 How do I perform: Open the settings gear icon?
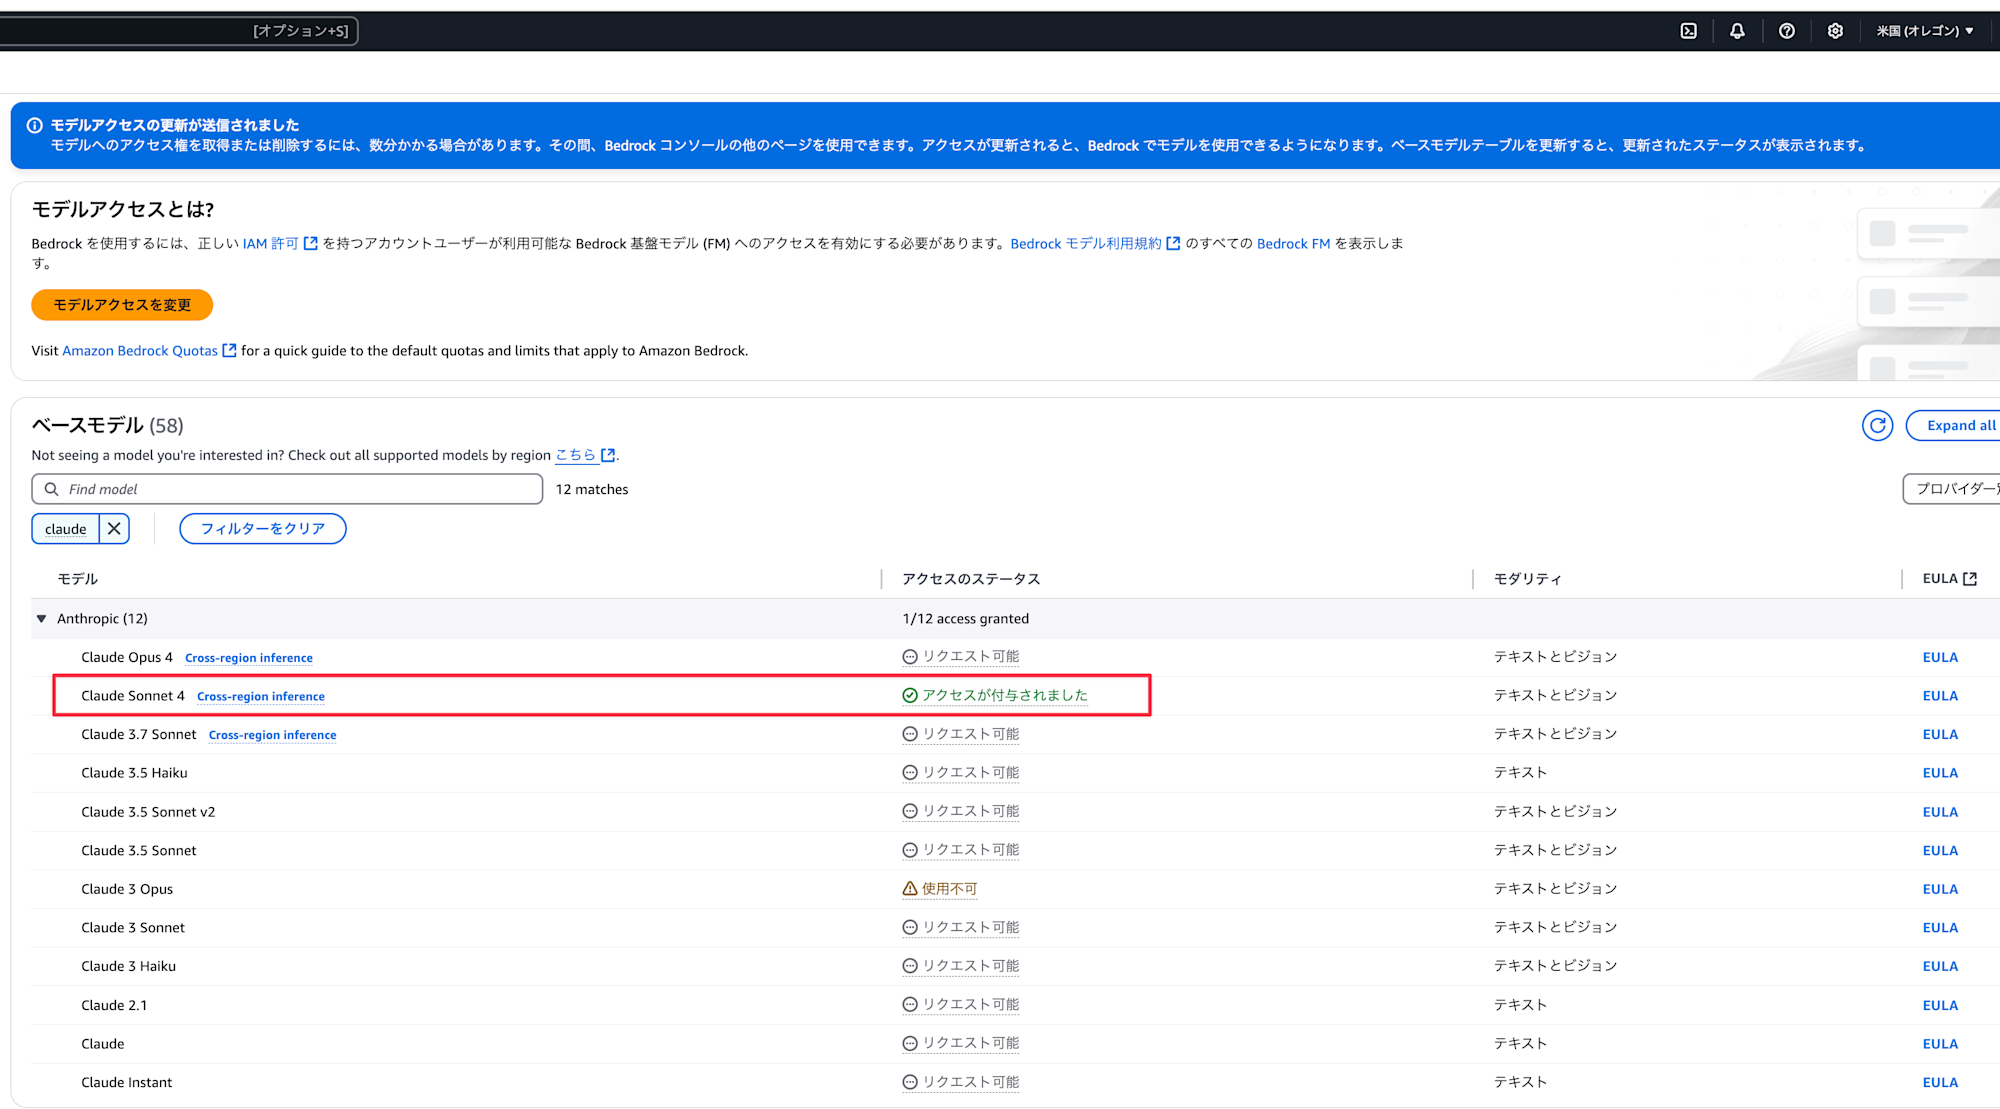click(1835, 31)
